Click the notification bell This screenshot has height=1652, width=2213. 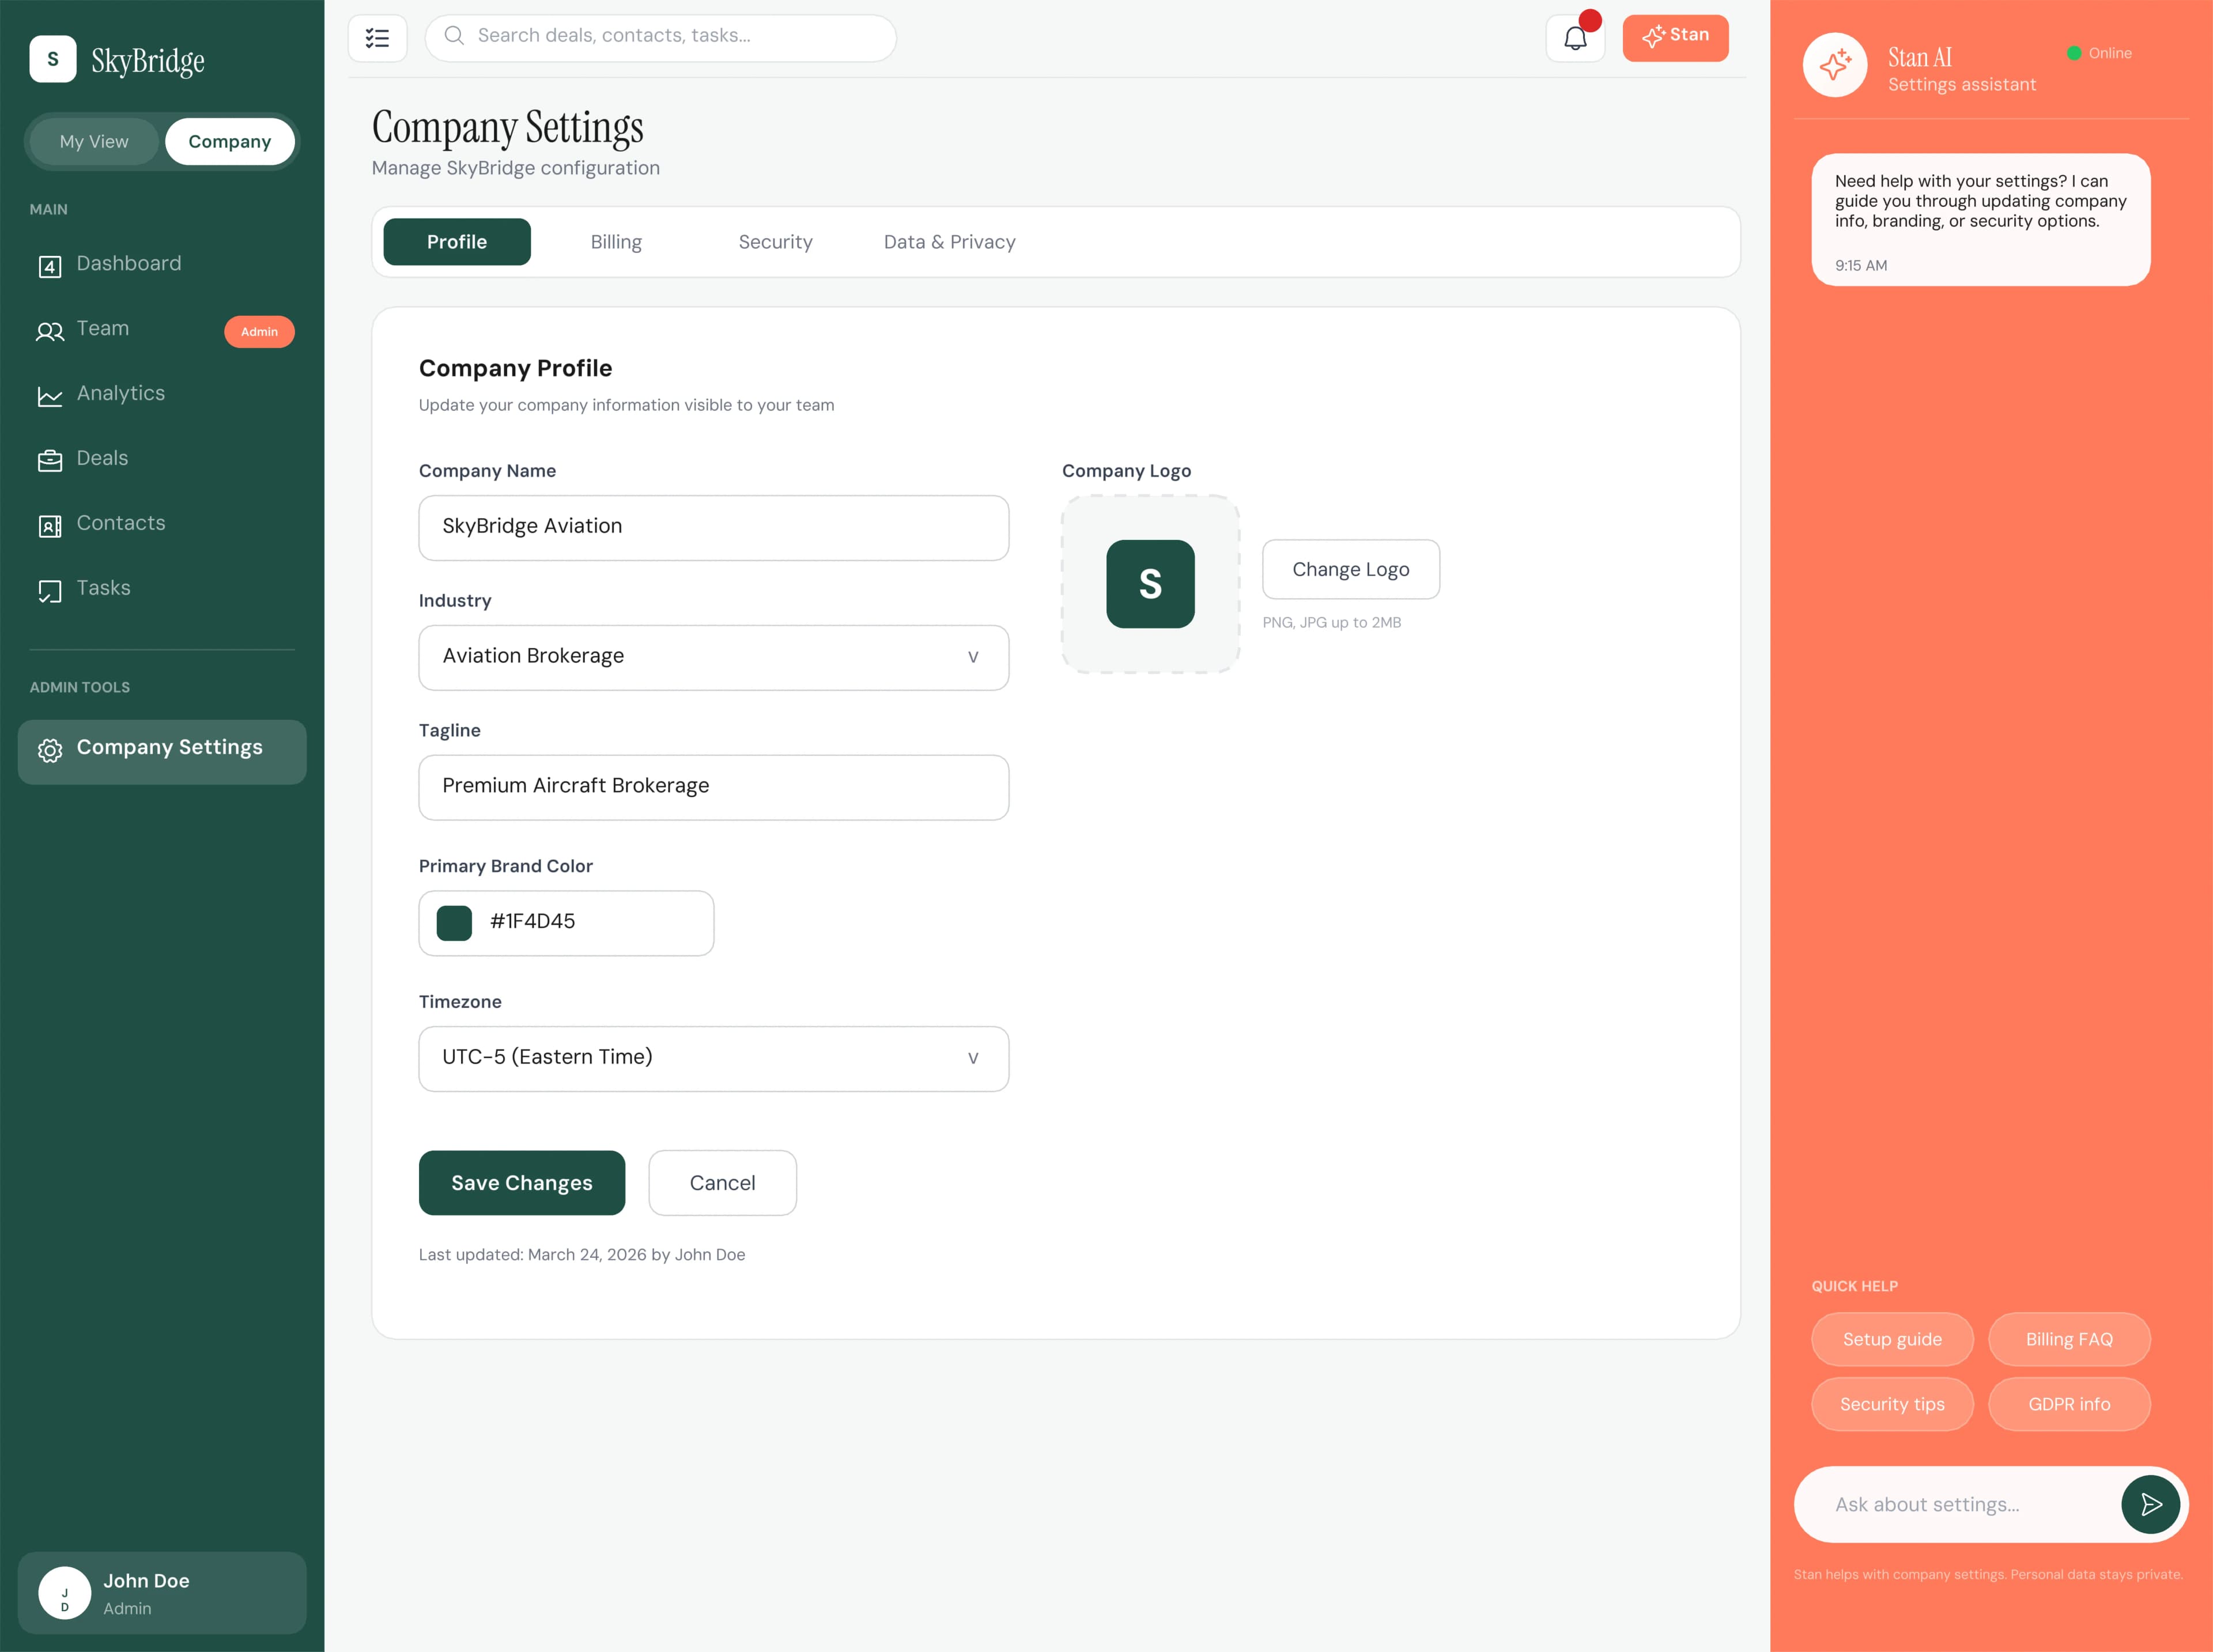1576,37
